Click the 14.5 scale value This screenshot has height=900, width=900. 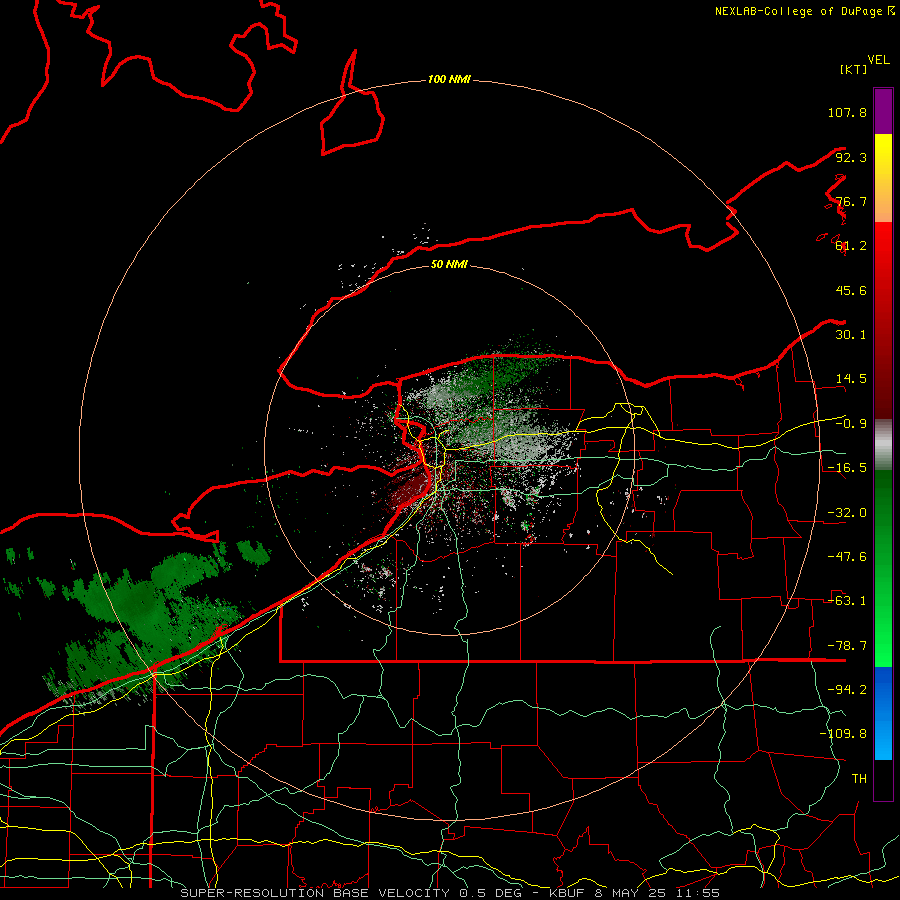pyautogui.click(x=851, y=379)
